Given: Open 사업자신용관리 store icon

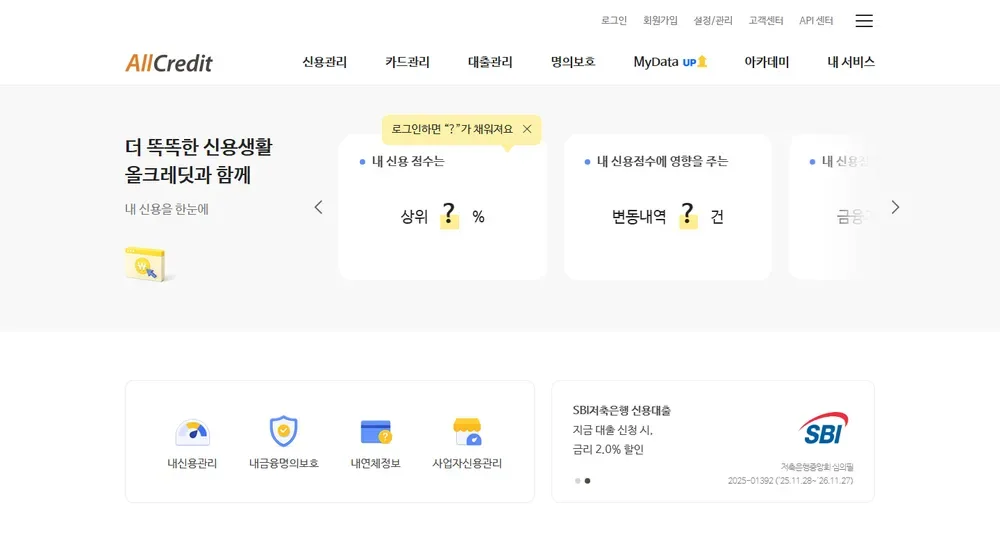Looking at the screenshot, I should coord(467,432).
